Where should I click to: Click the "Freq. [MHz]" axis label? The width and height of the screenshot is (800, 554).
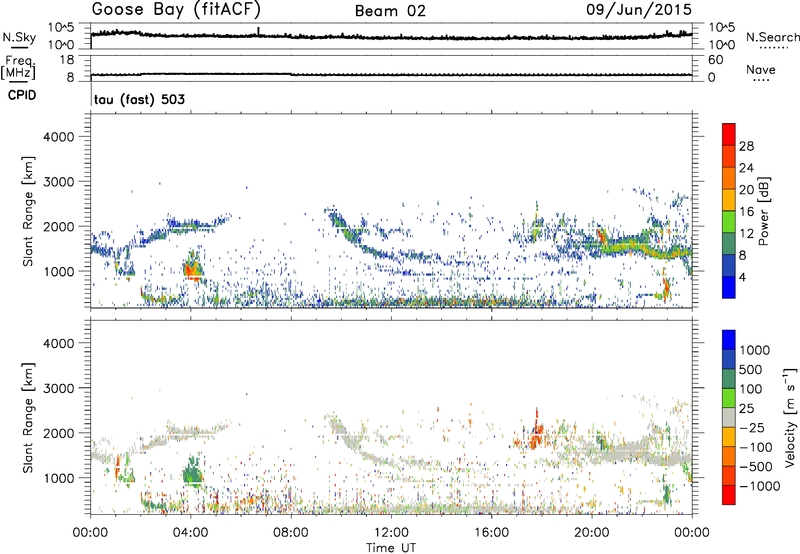[19, 67]
